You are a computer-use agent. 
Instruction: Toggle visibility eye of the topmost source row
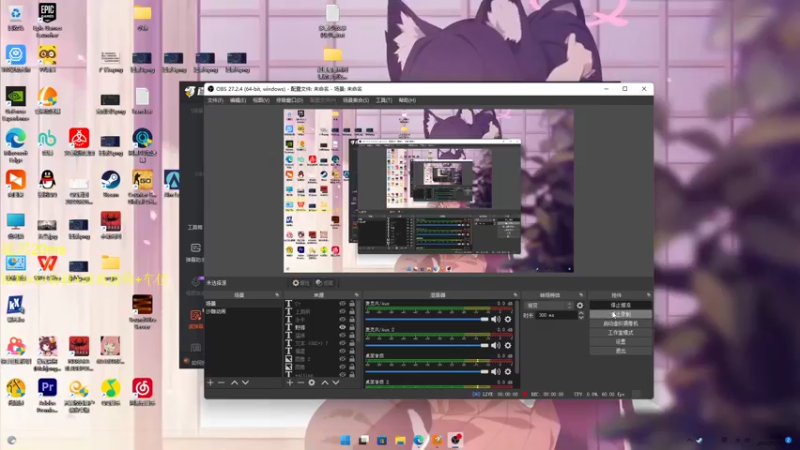point(342,304)
